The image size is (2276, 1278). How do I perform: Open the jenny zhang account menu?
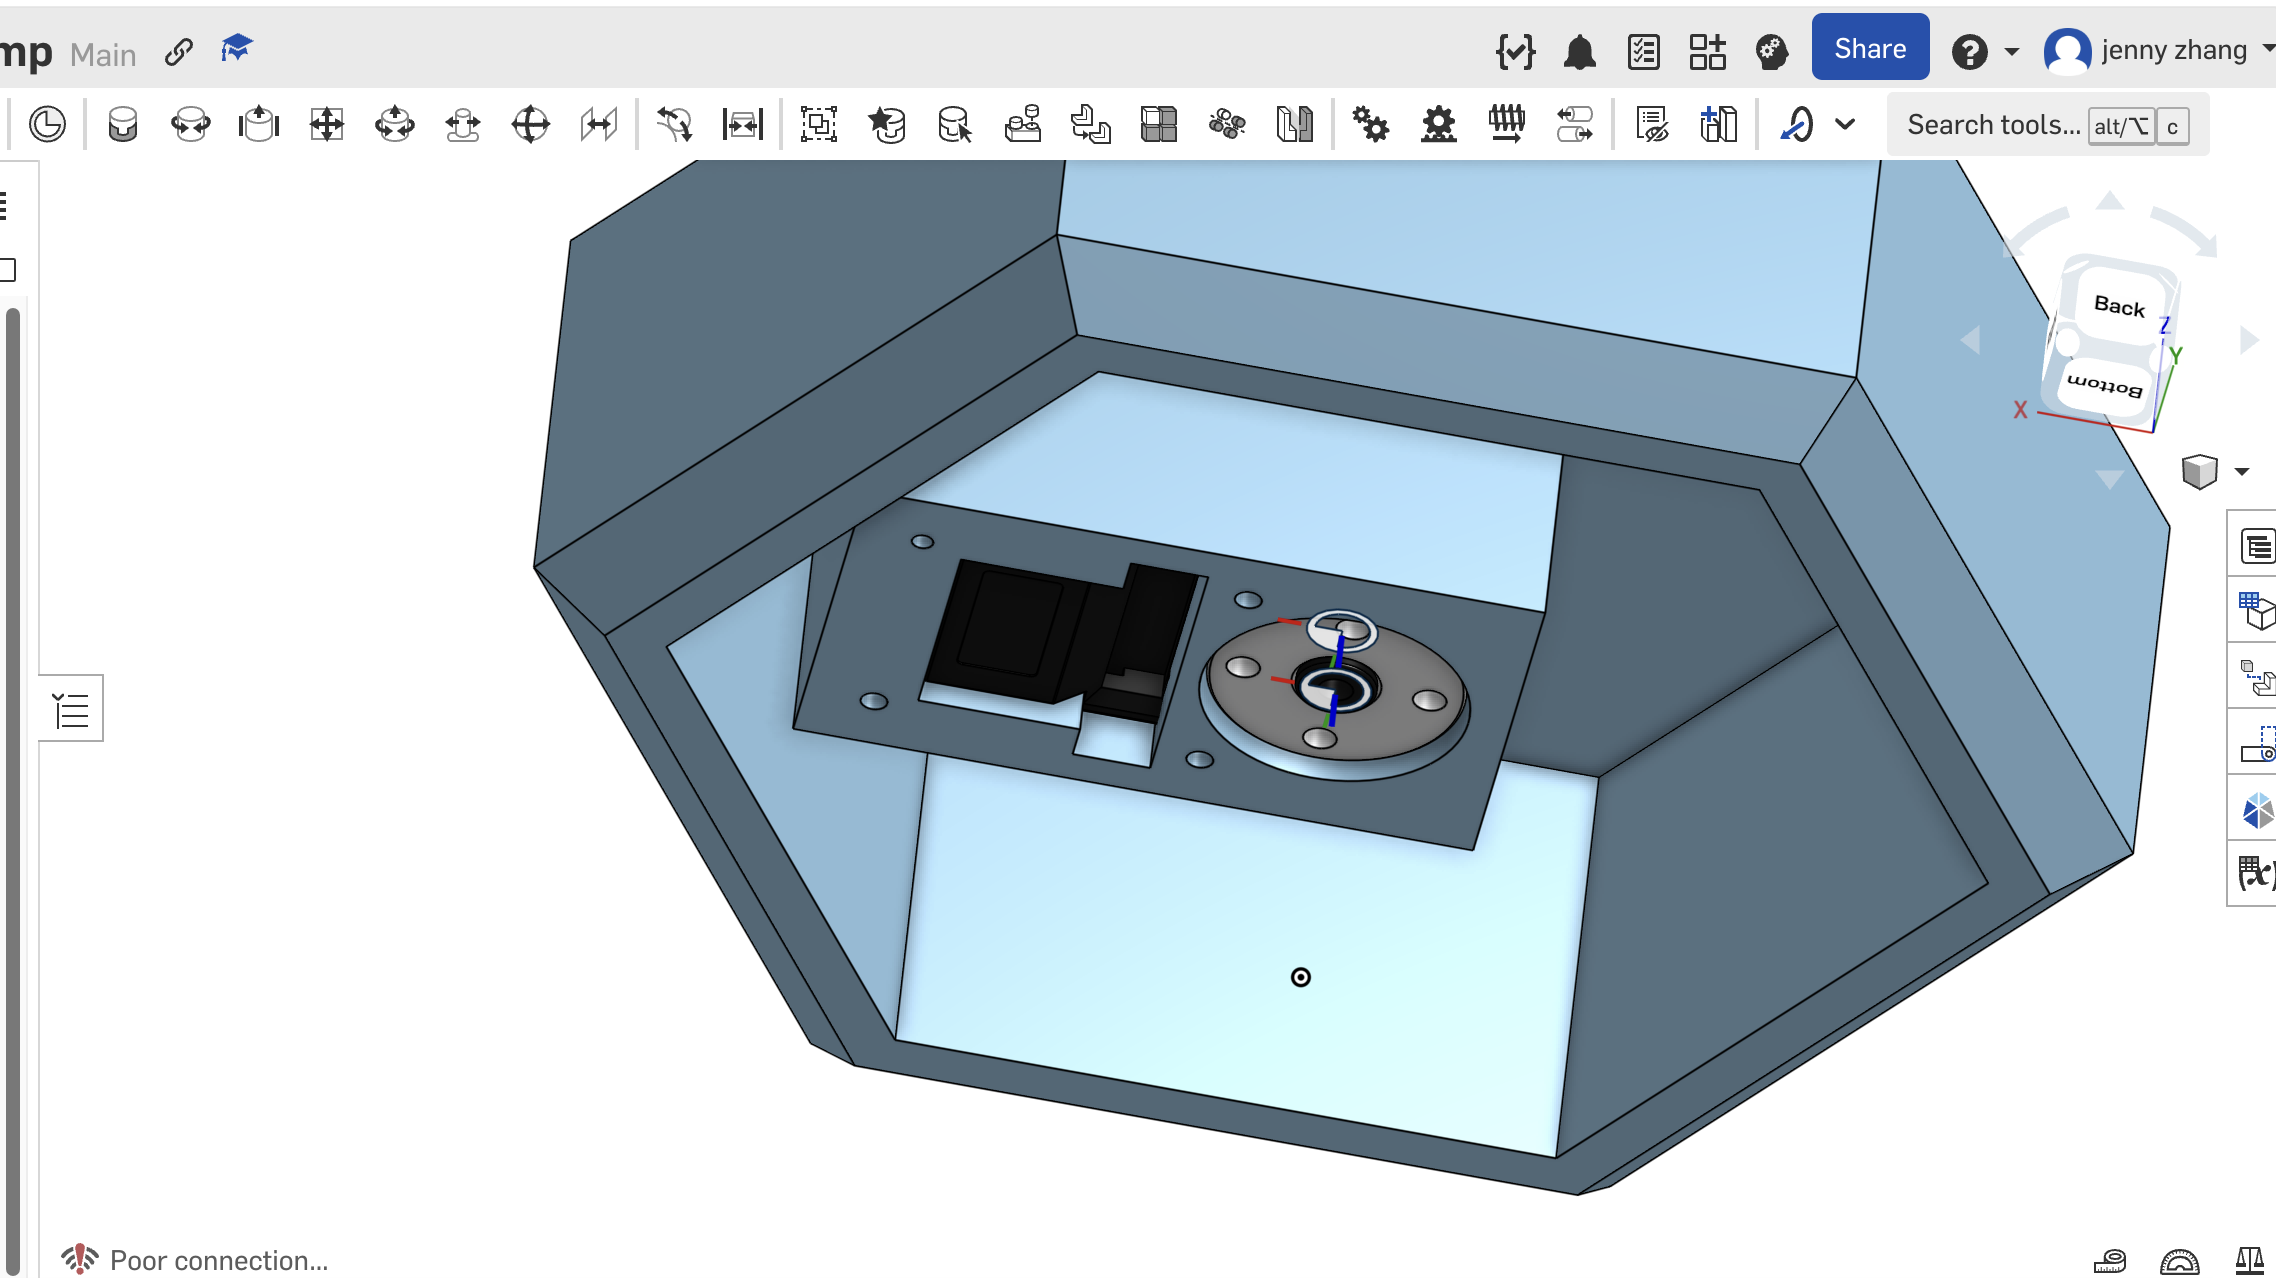(x=2158, y=50)
